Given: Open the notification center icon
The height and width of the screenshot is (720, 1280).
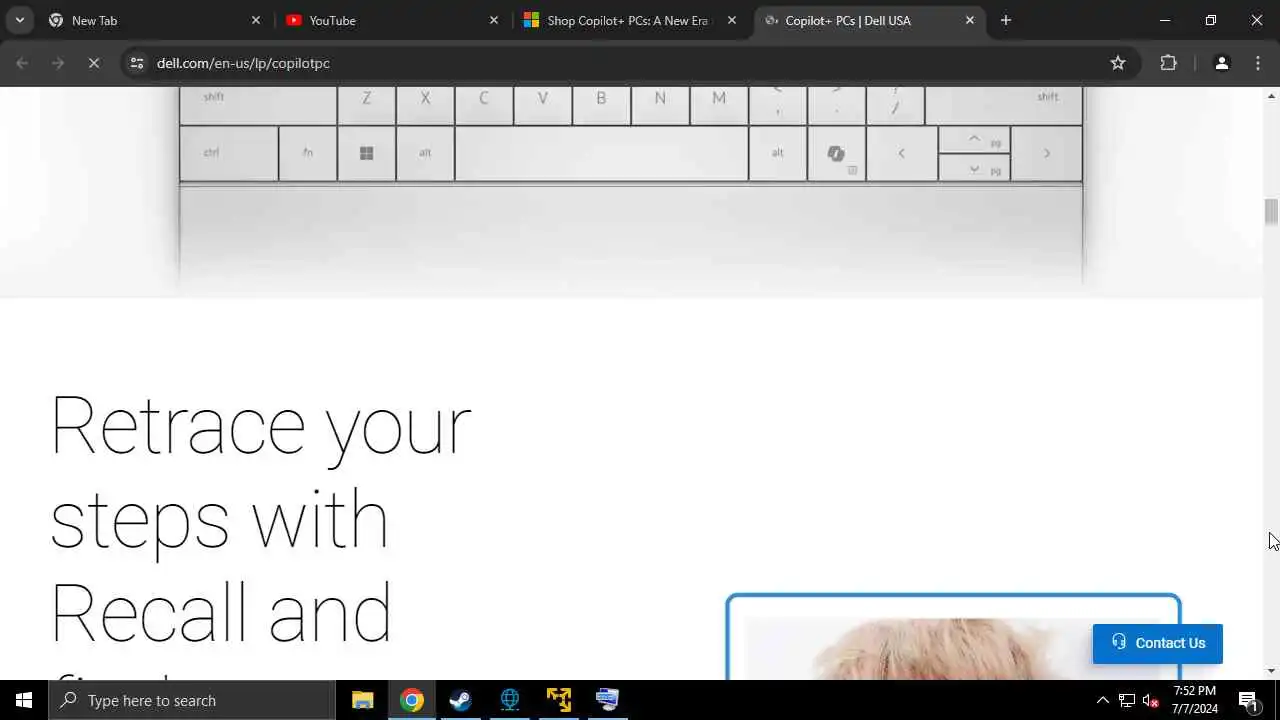Looking at the screenshot, I should point(1249,700).
